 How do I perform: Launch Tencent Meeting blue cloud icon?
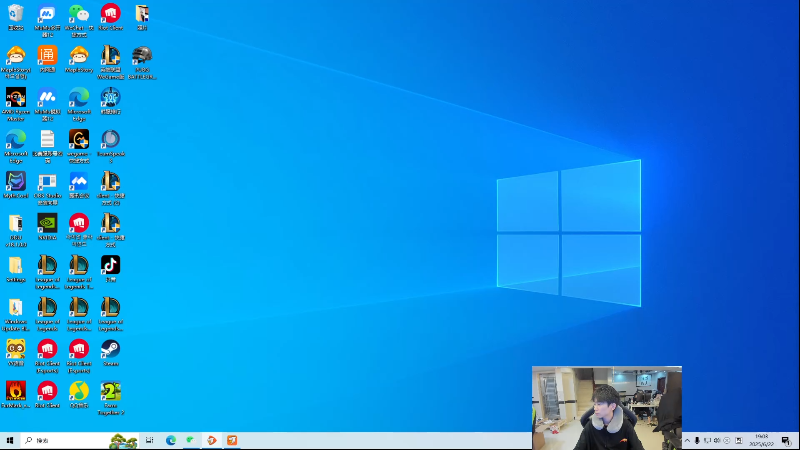tap(79, 185)
